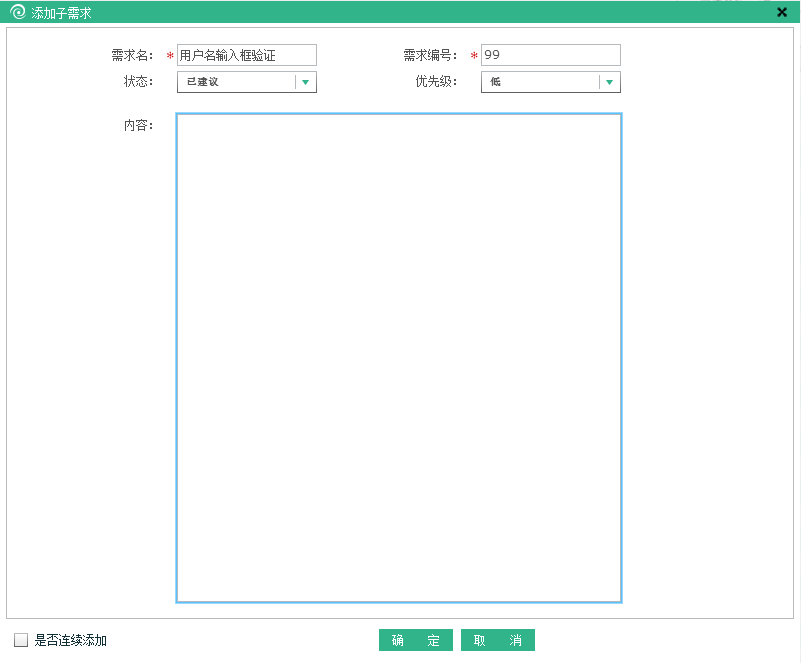The height and width of the screenshot is (663, 801).
Task: Expand the 优先级 dropdown arrow
Action: [x=609, y=82]
